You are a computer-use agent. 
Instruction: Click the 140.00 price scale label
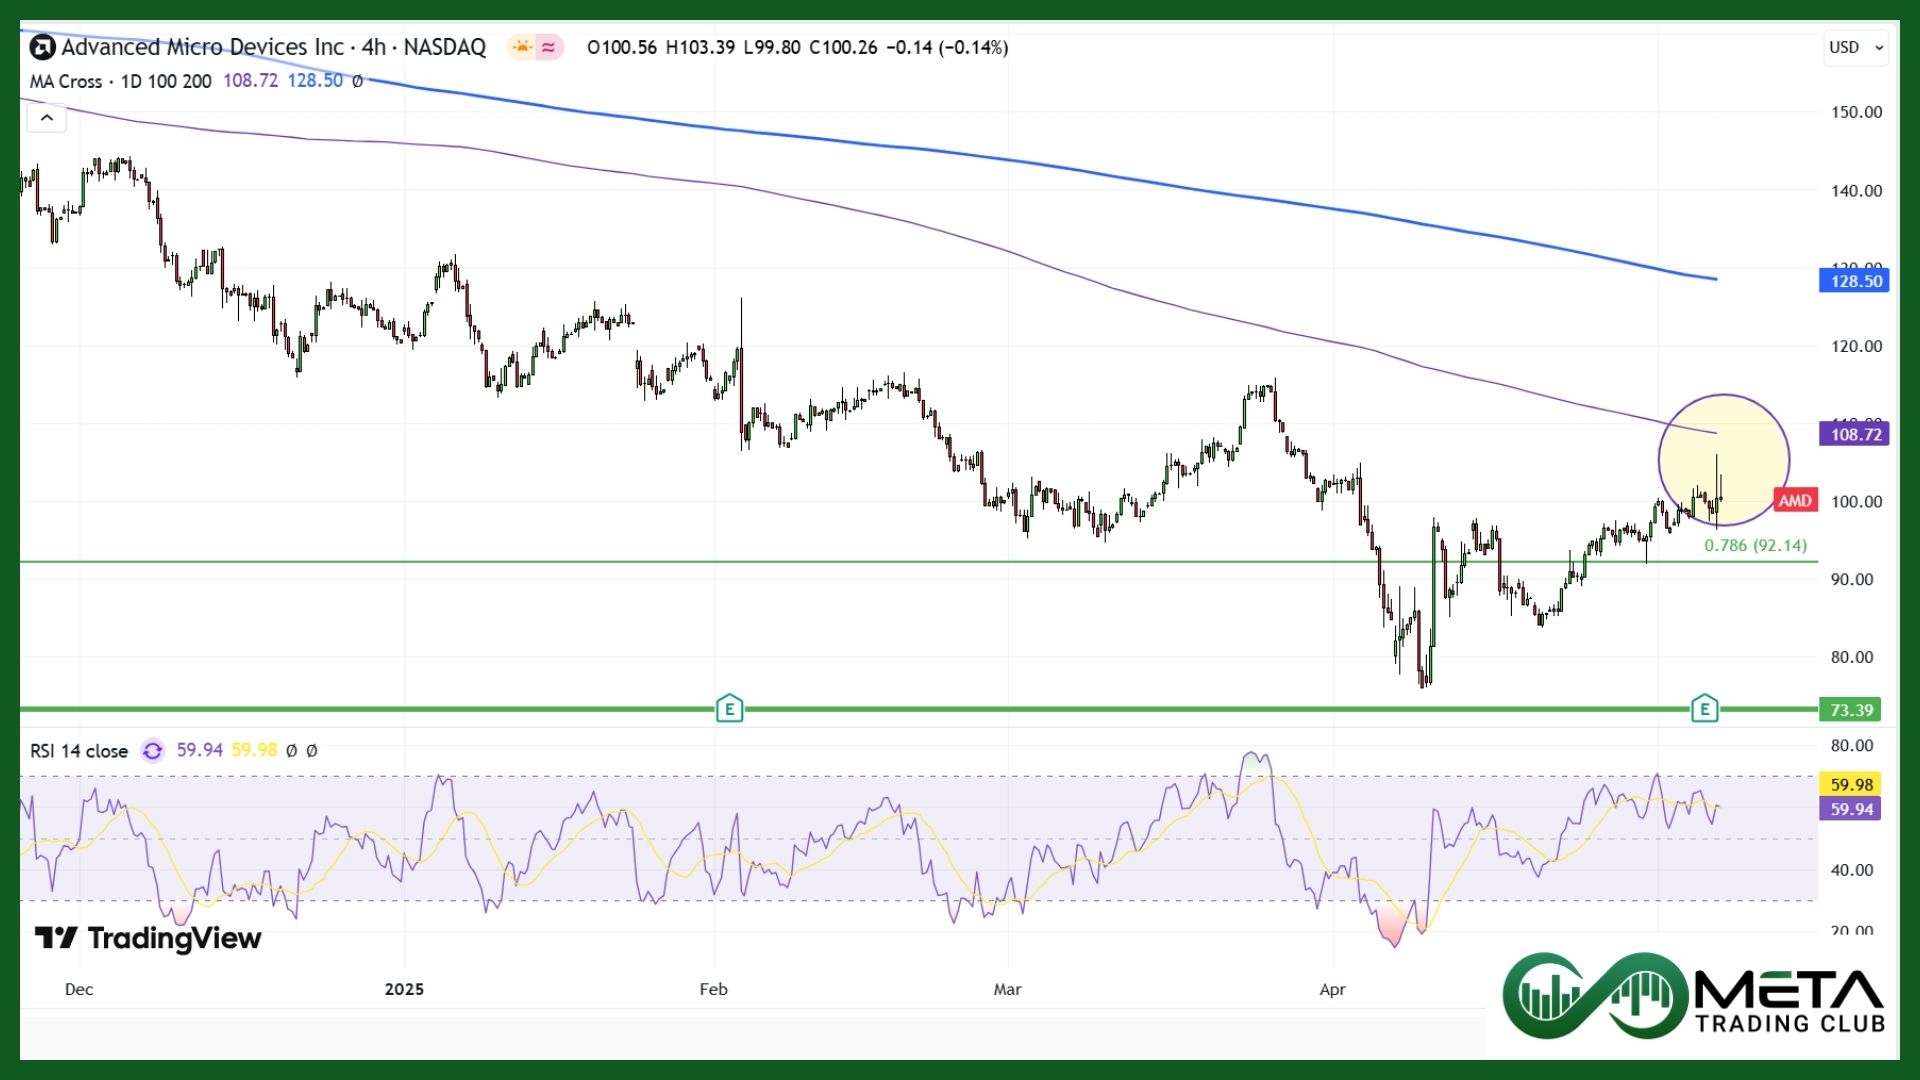click(x=1856, y=190)
